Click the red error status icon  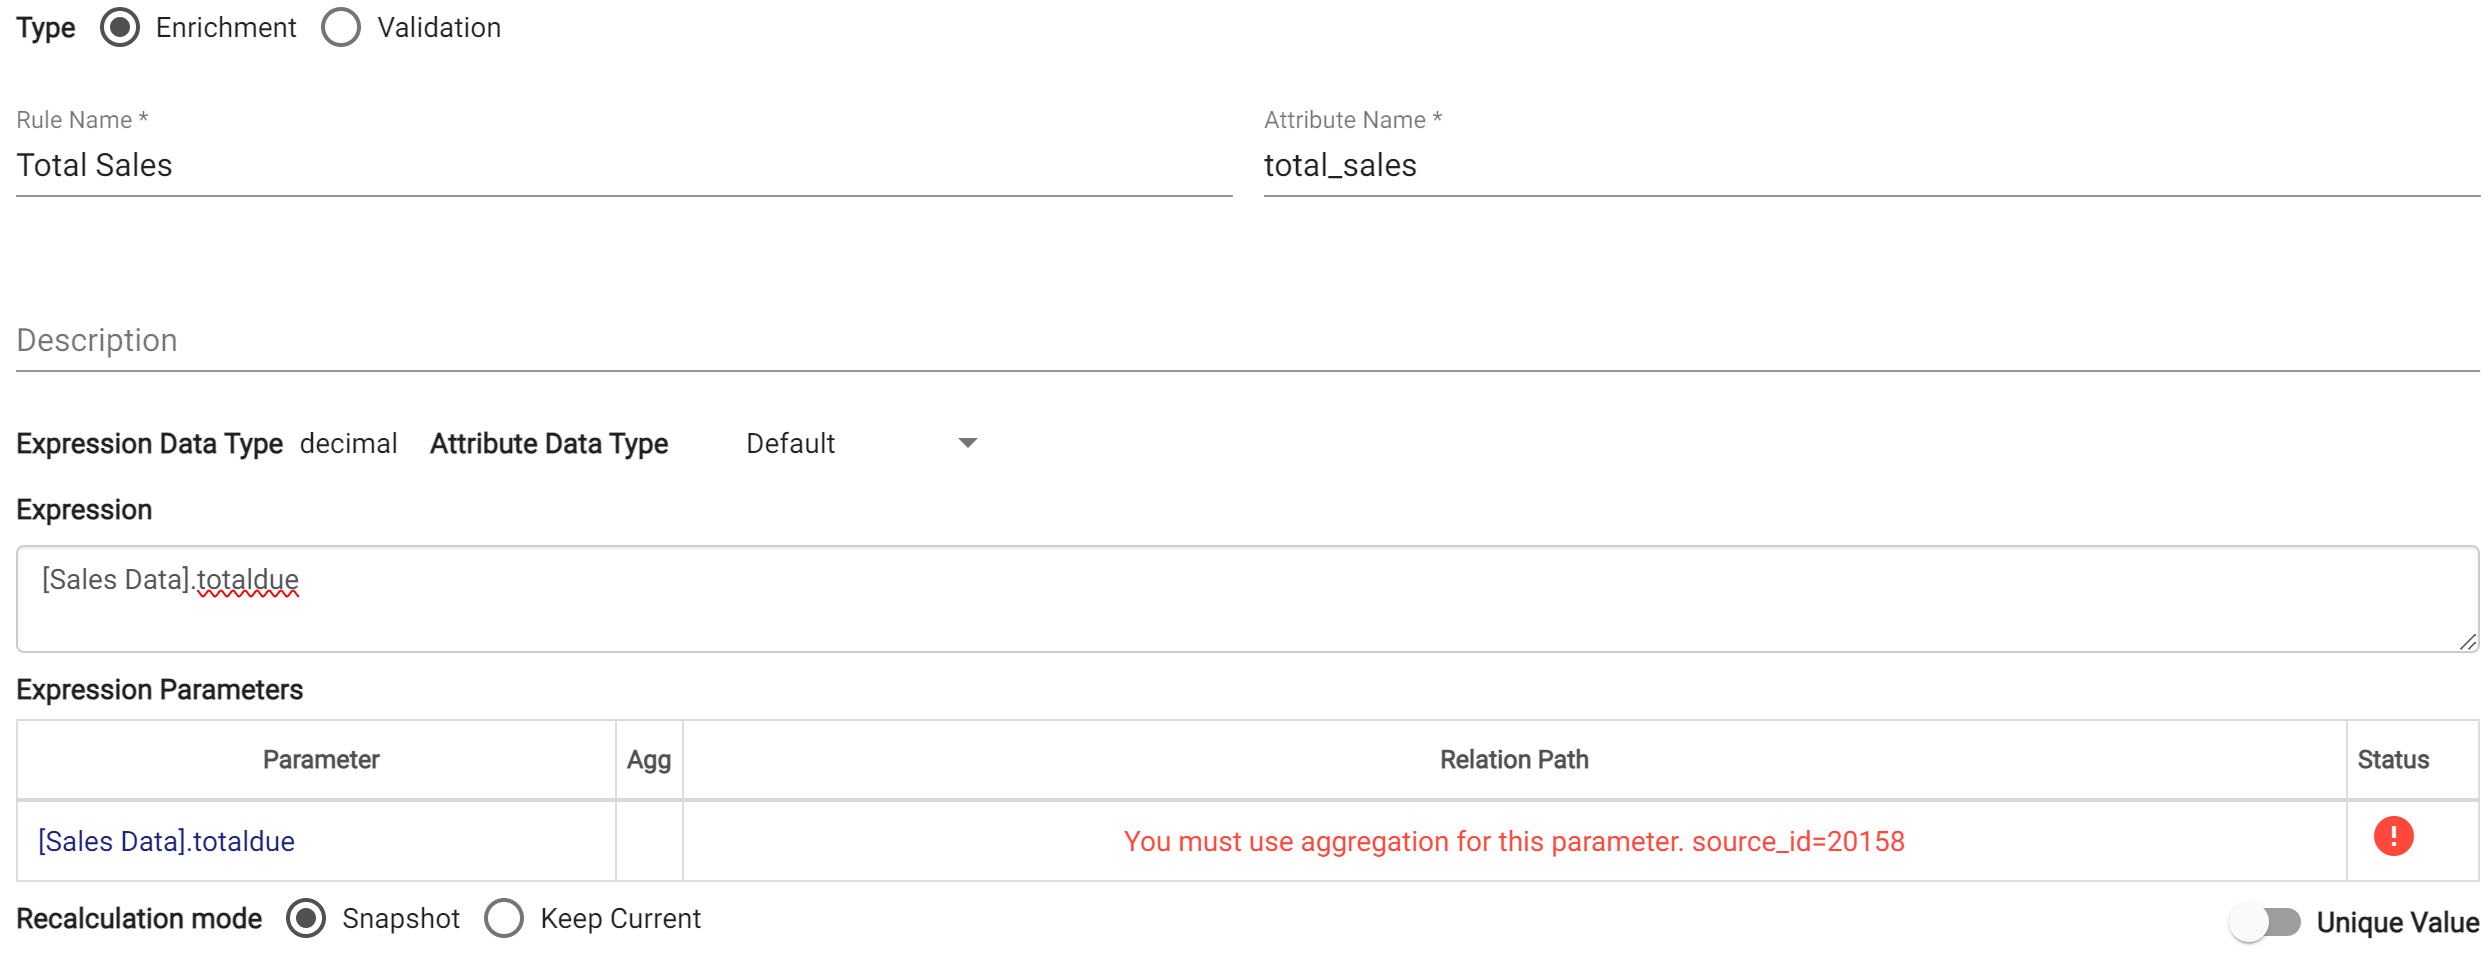pyautogui.click(x=2393, y=836)
